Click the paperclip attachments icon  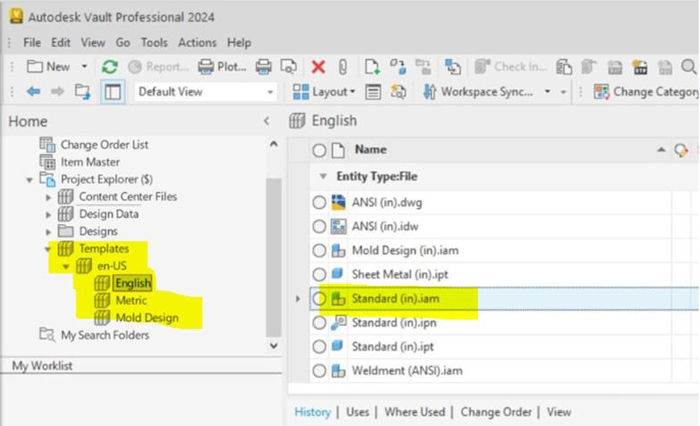[x=342, y=67]
